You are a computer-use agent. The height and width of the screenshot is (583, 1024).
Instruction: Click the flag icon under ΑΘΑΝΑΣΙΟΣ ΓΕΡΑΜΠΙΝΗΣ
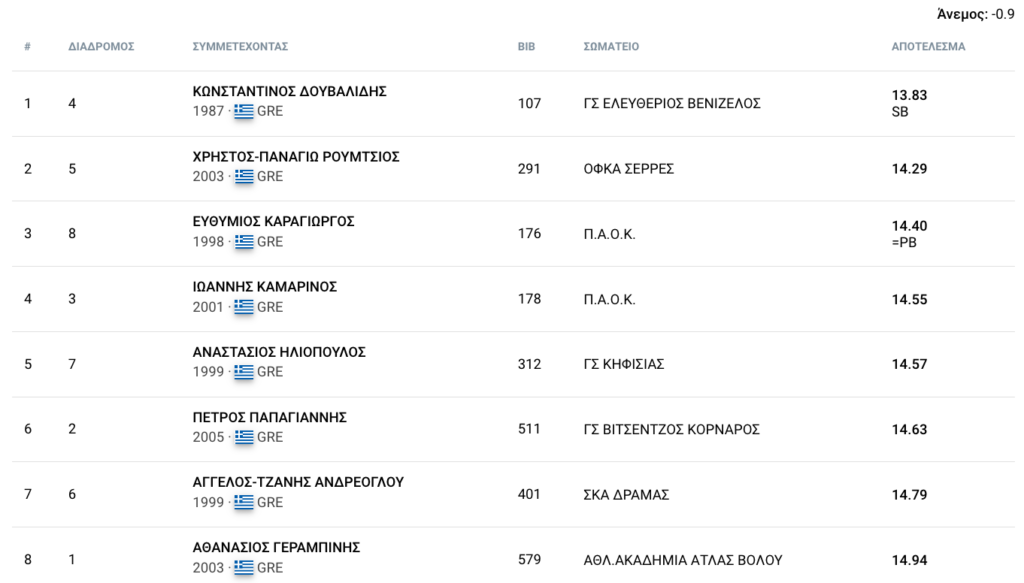(x=244, y=567)
